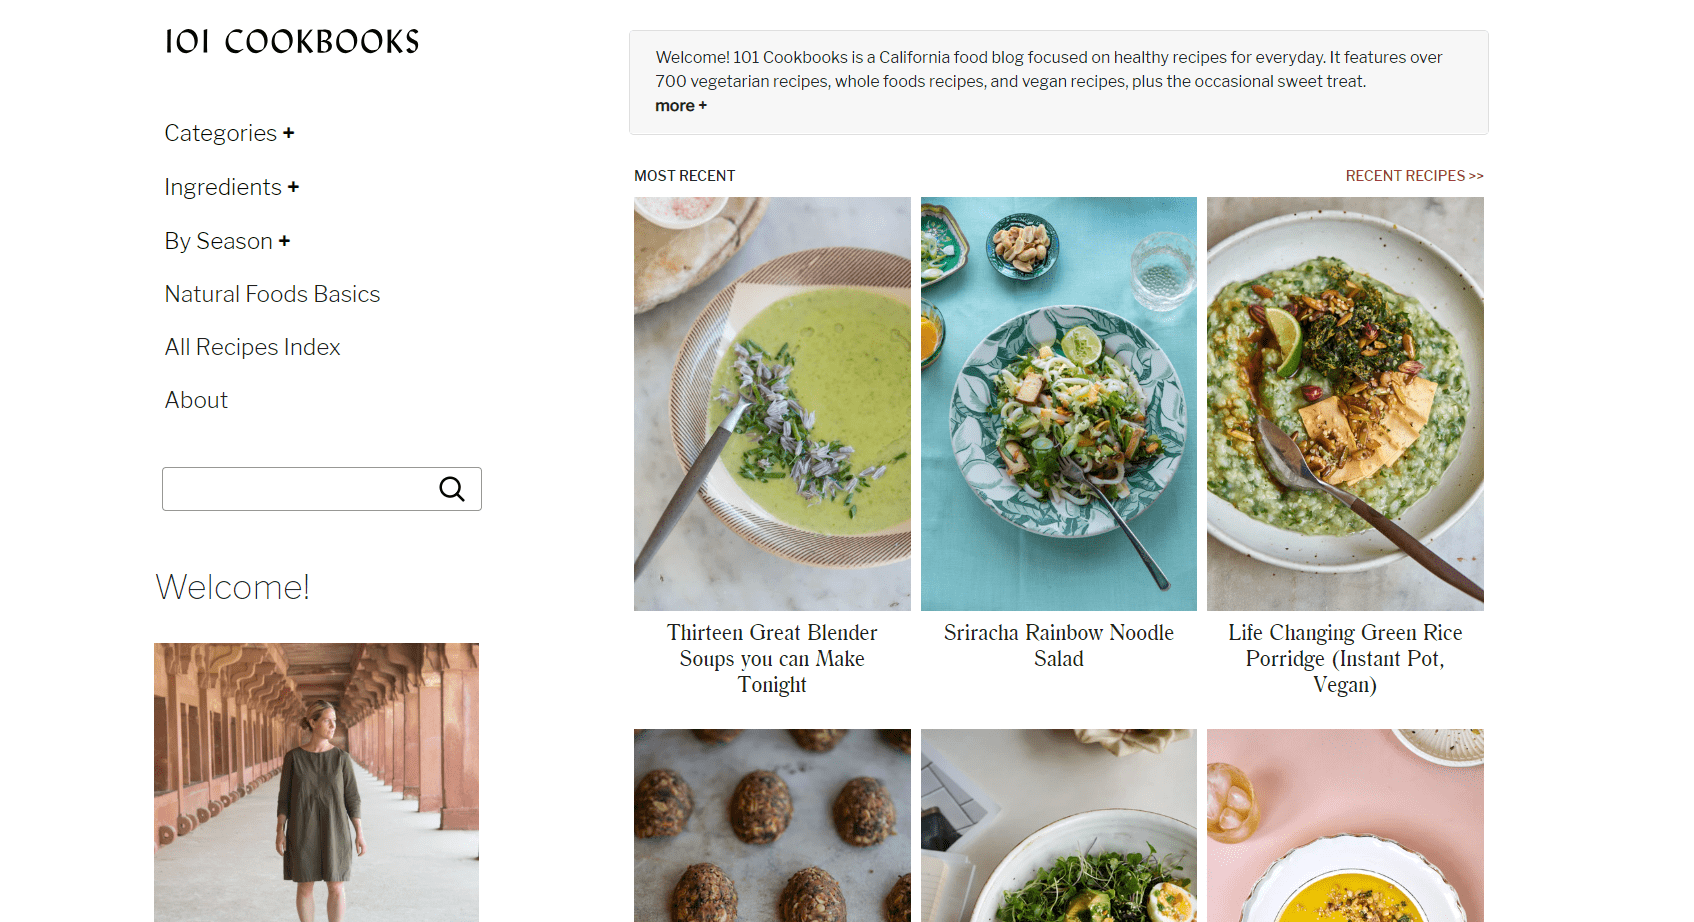
Task: Open Natural Foods Basics page
Action: pos(272,295)
